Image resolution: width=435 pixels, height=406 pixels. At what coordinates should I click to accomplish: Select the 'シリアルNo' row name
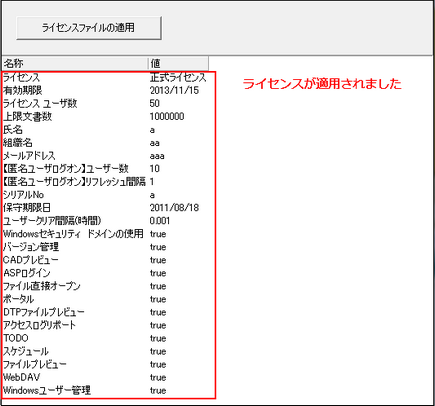click(23, 195)
